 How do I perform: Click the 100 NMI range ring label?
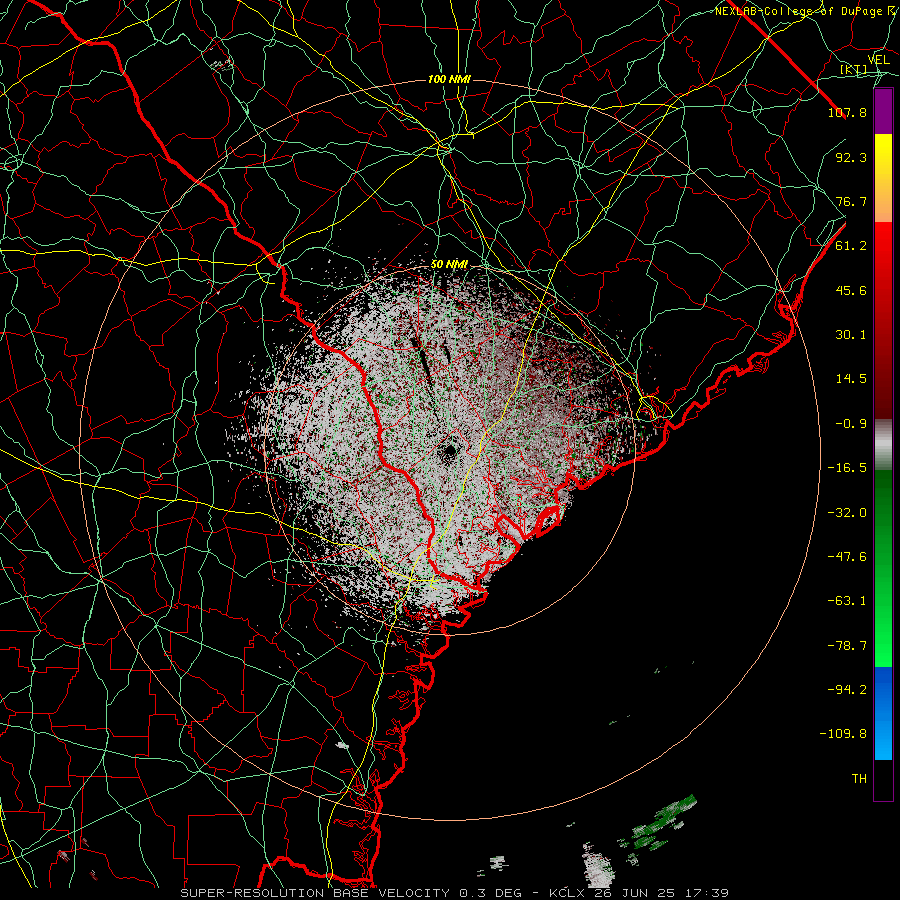click(449, 79)
